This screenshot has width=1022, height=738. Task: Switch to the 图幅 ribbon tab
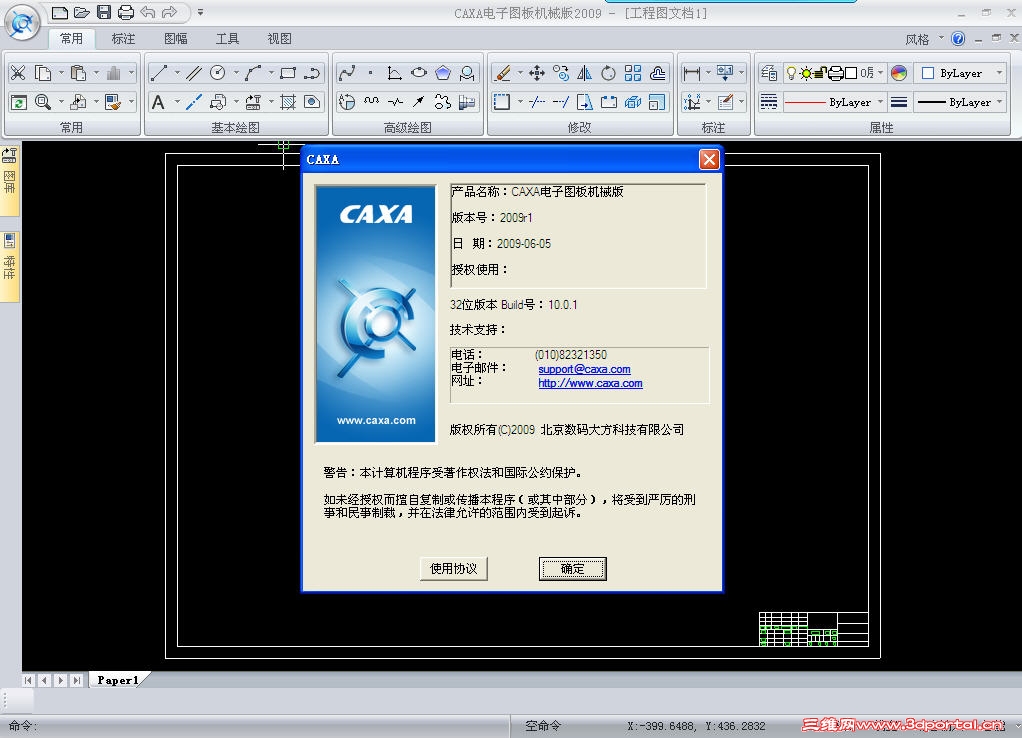click(x=175, y=38)
